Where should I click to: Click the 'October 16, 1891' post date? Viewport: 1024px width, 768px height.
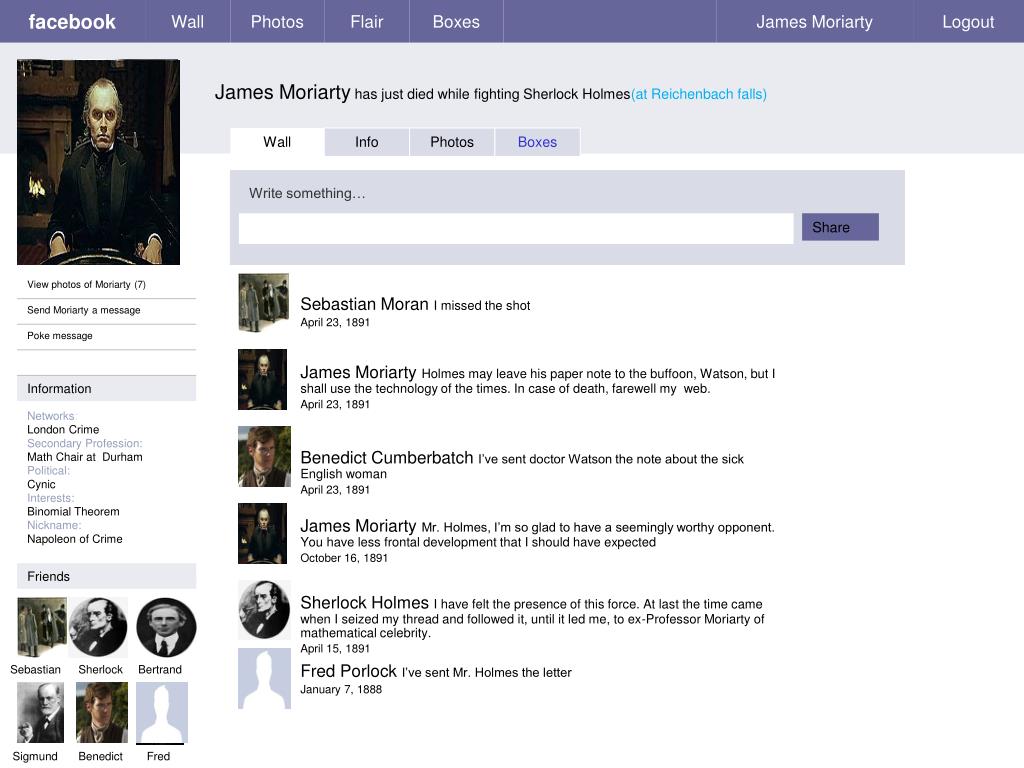coord(344,558)
